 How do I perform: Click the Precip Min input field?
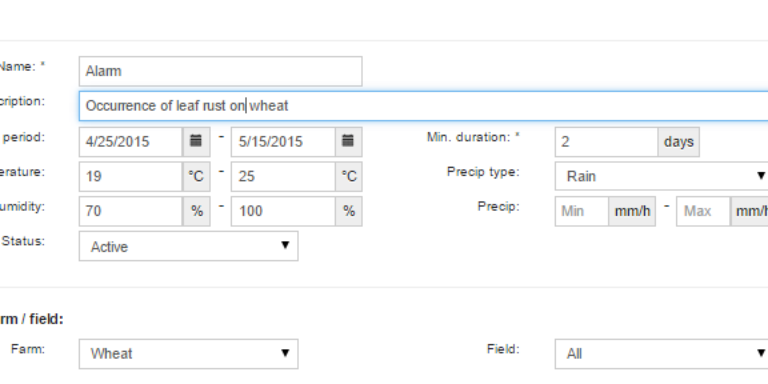click(x=582, y=212)
